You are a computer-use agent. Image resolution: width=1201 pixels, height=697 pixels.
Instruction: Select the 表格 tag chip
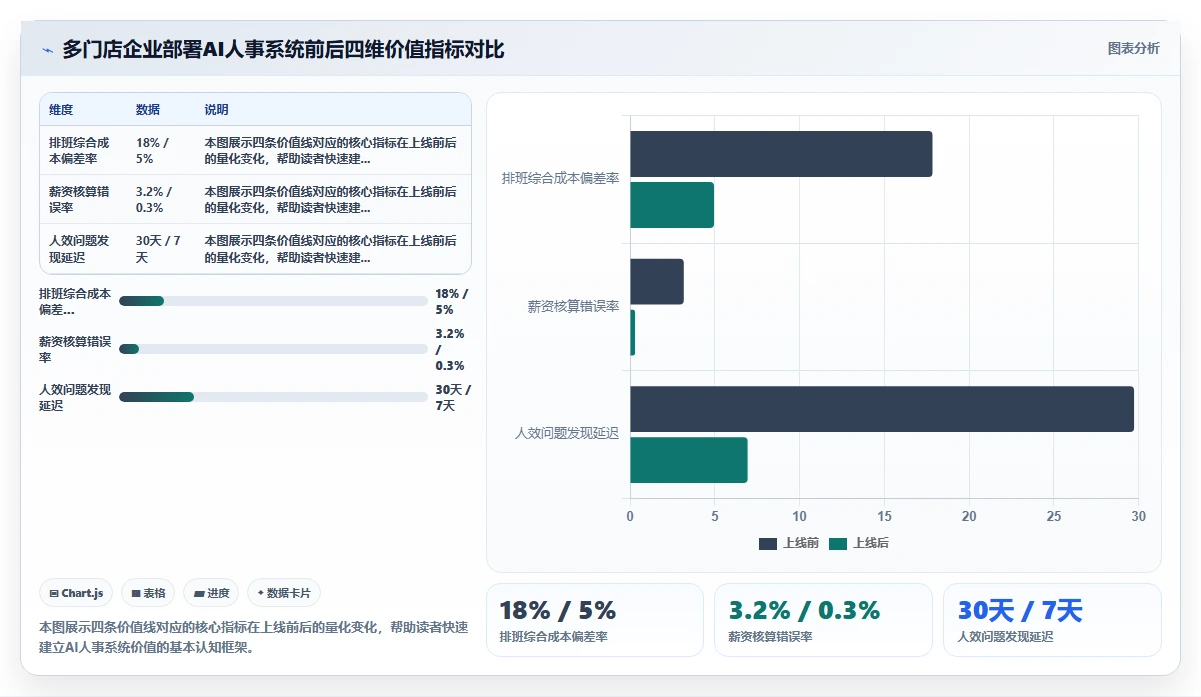click(x=148, y=593)
